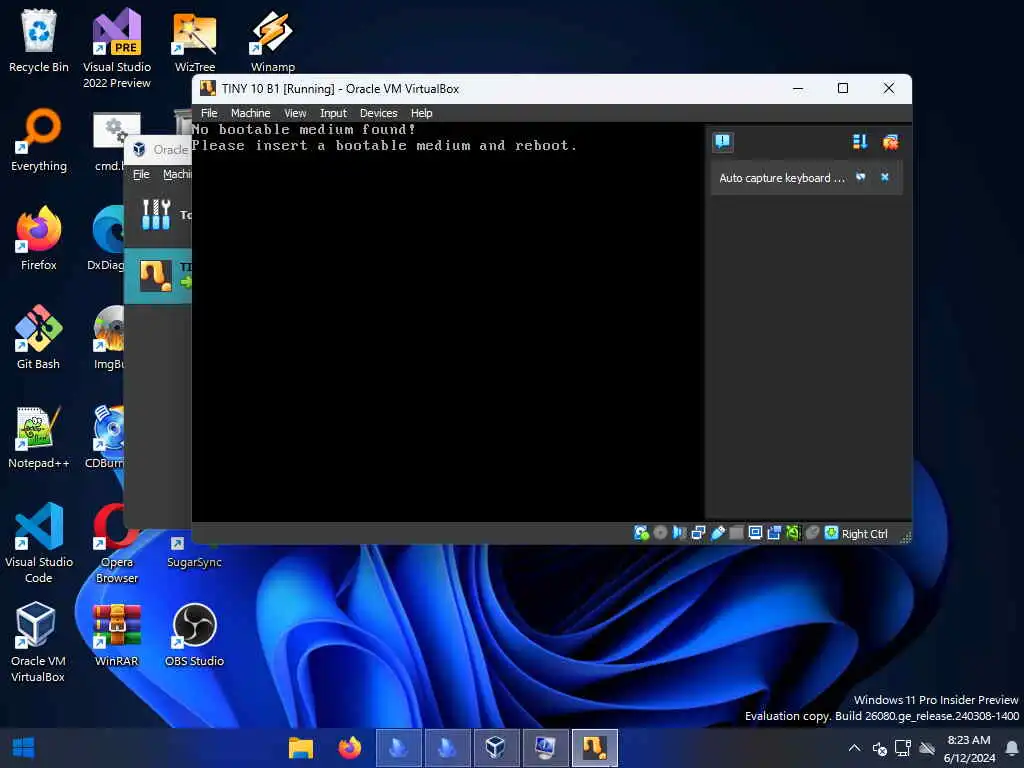1024x768 pixels.
Task: Expand the Auto capture keyboard notification details
Action: pyautogui.click(x=861, y=177)
